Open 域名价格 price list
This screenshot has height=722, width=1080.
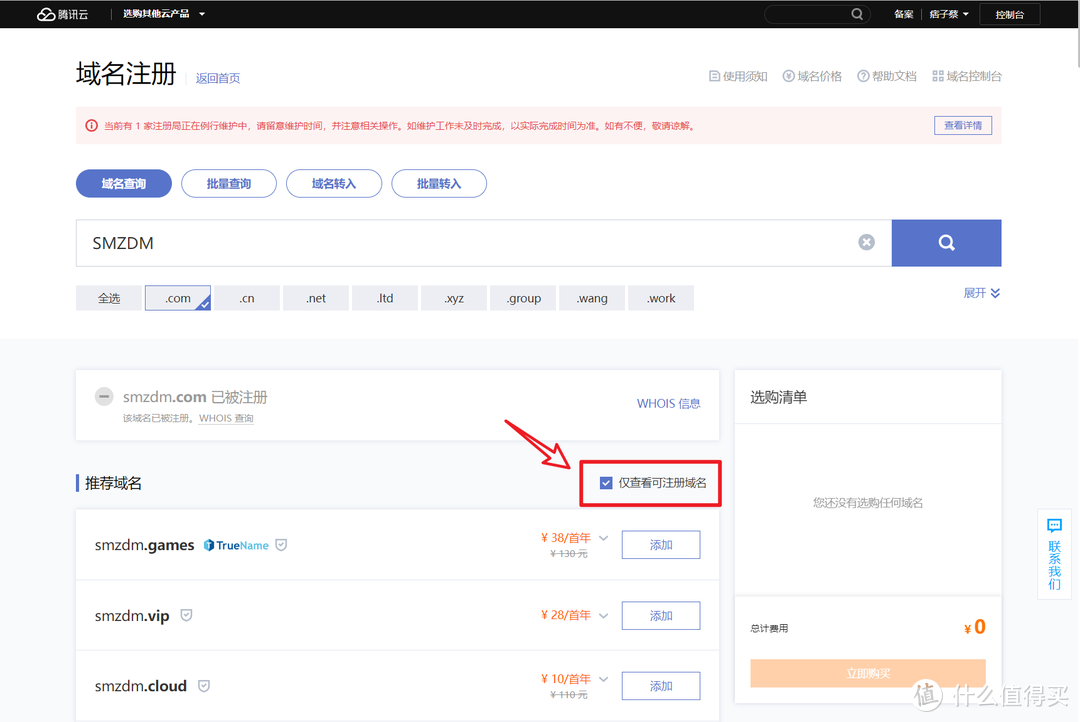pyautogui.click(x=813, y=76)
